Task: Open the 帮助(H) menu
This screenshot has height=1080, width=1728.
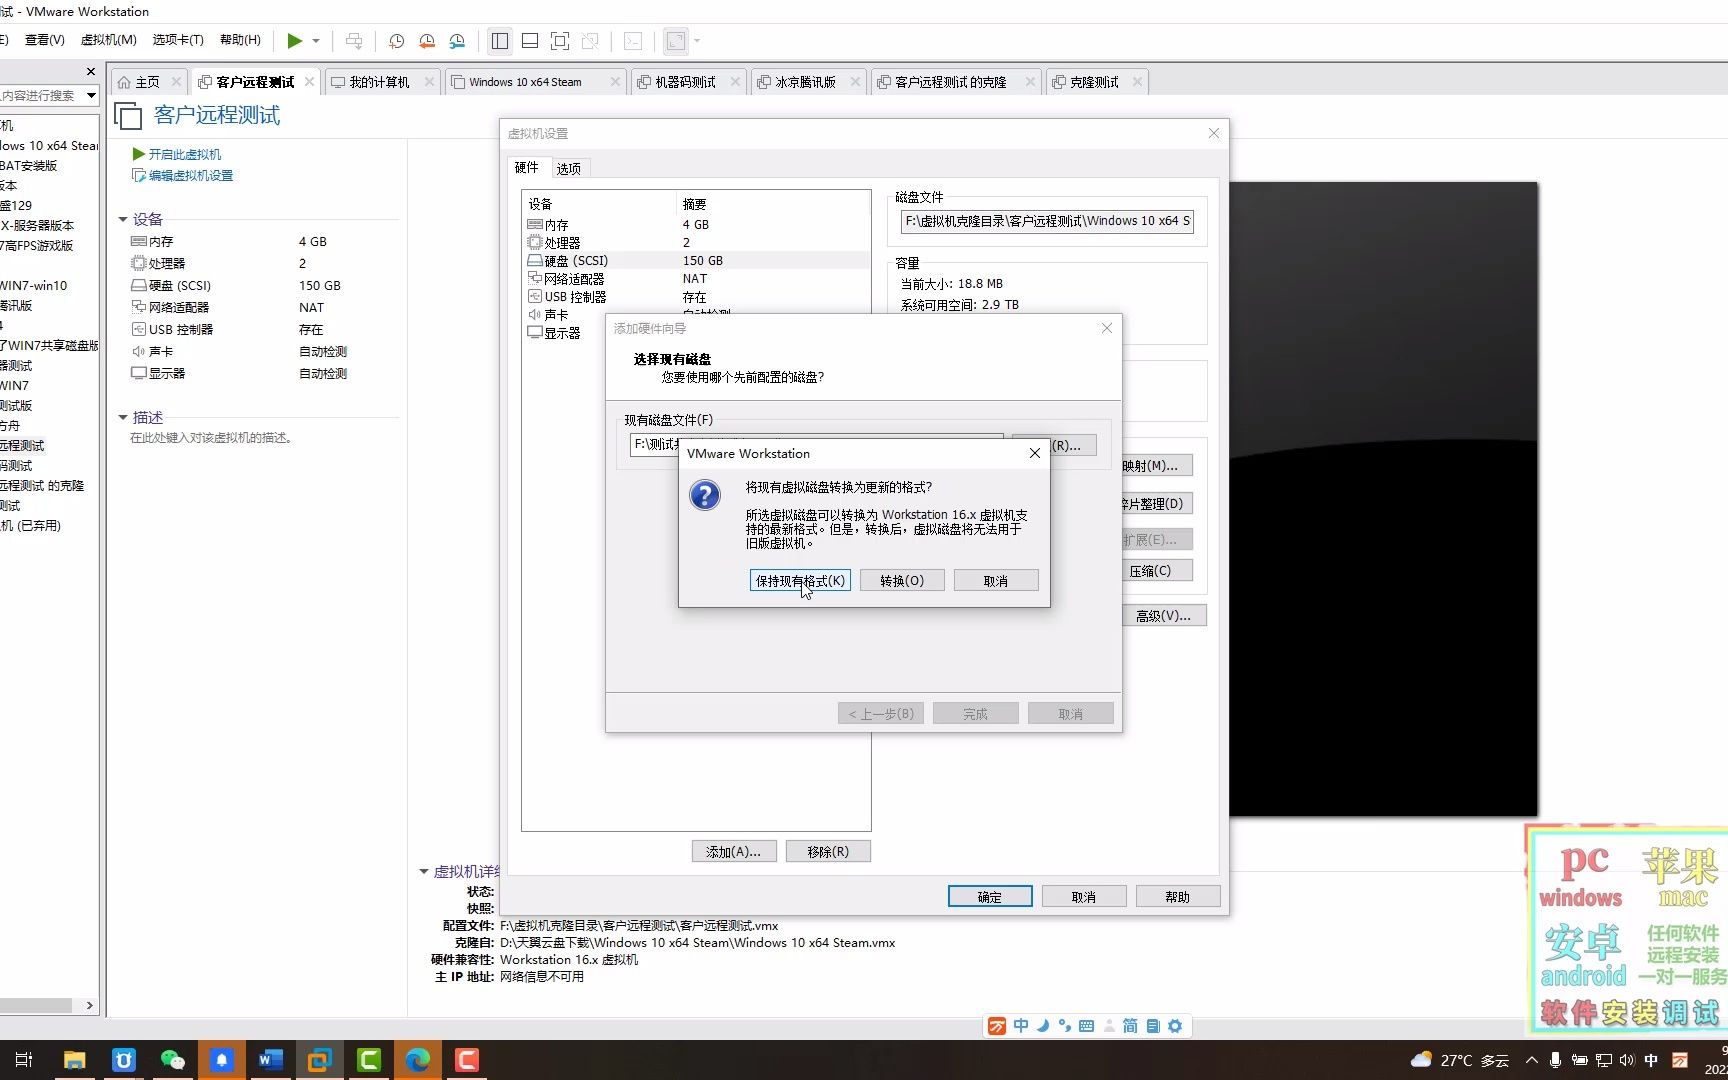Action: 240,40
